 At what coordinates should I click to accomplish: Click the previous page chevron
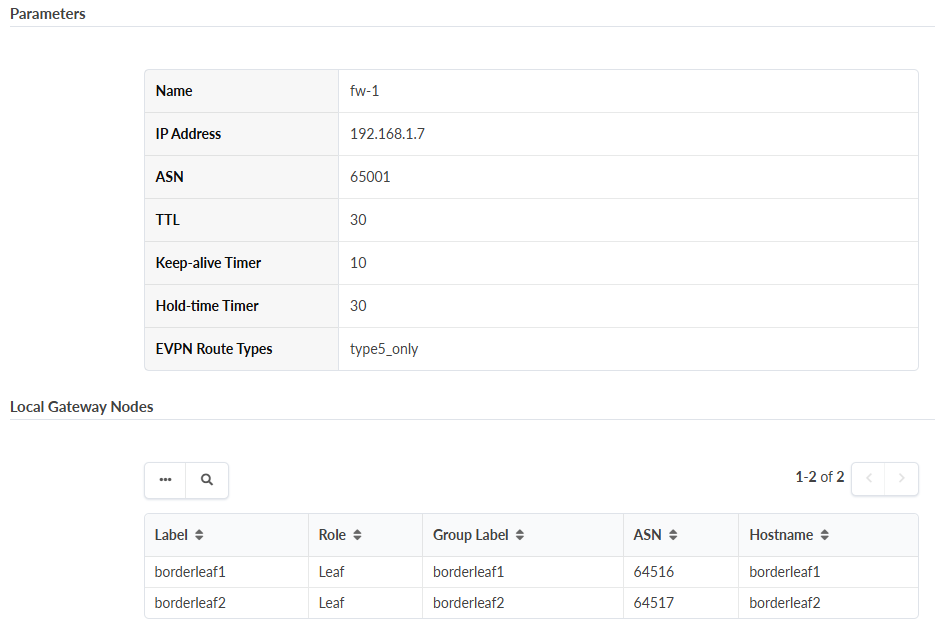868,478
